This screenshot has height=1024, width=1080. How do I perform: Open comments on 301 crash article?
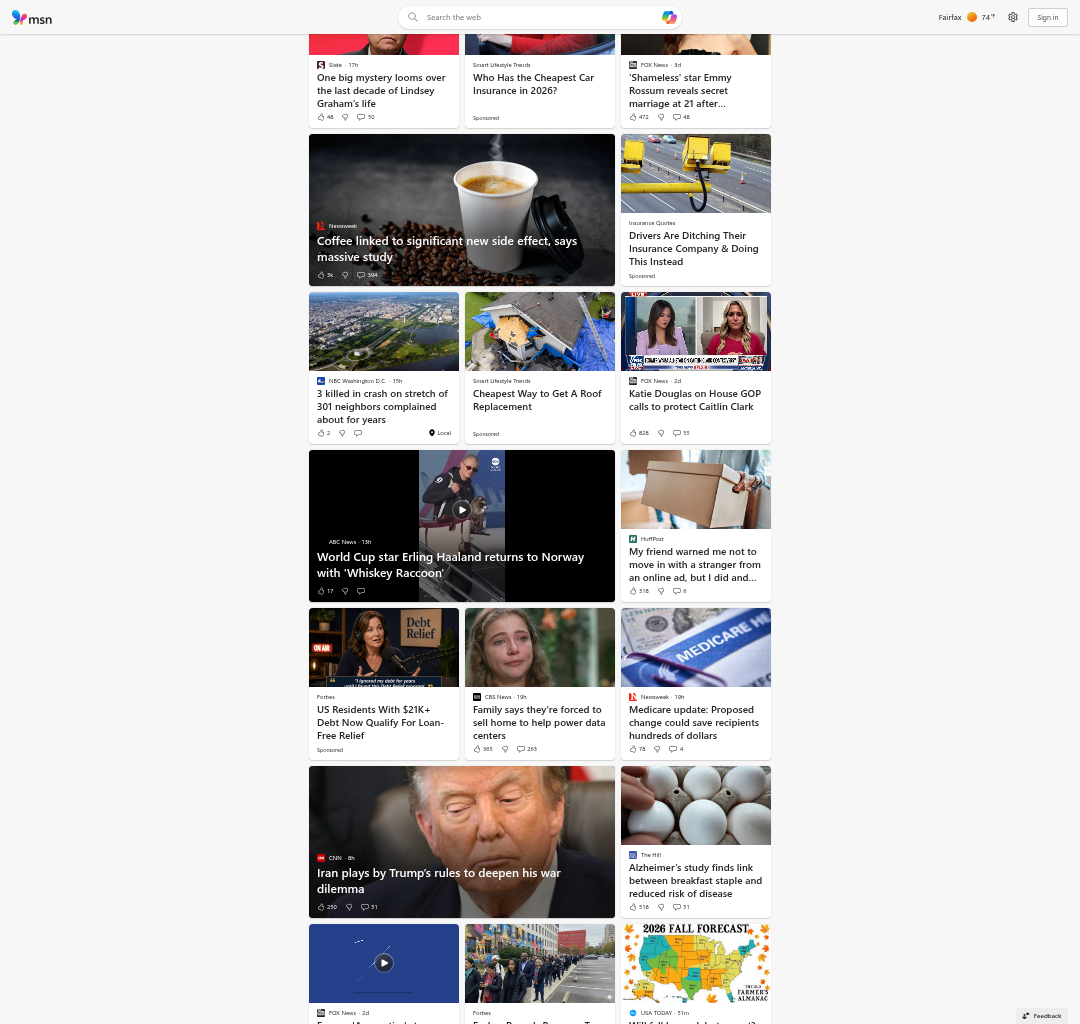pos(357,433)
